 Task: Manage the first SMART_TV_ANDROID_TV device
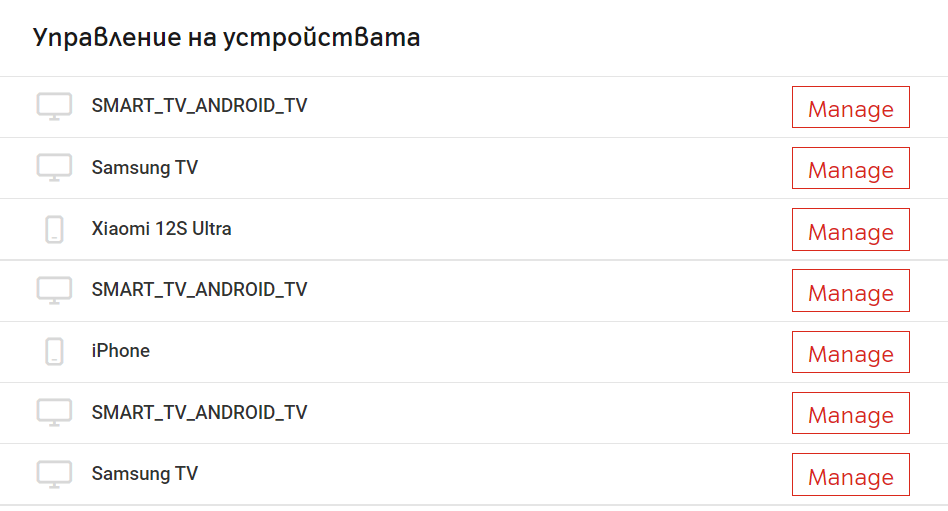click(851, 107)
